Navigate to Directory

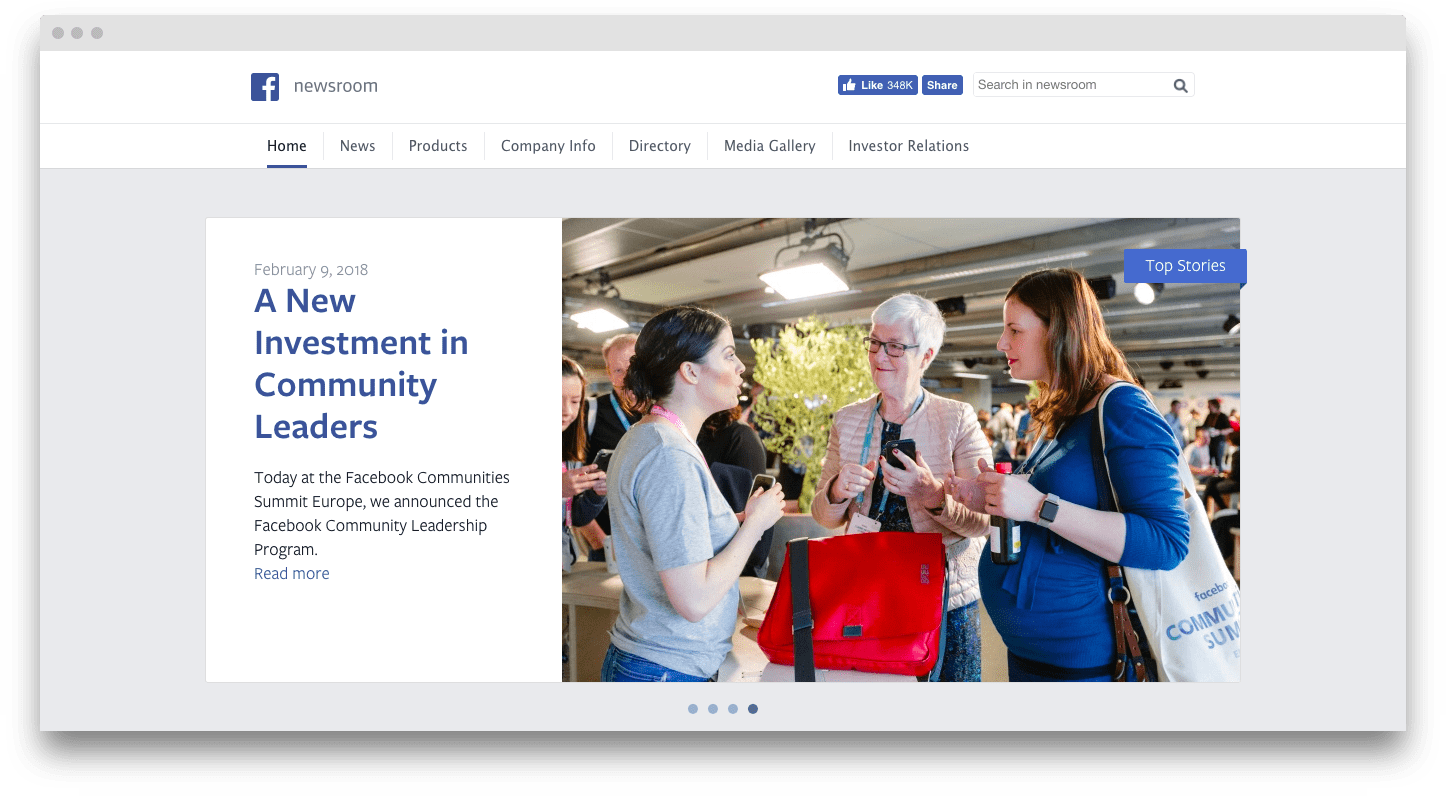(x=660, y=146)
